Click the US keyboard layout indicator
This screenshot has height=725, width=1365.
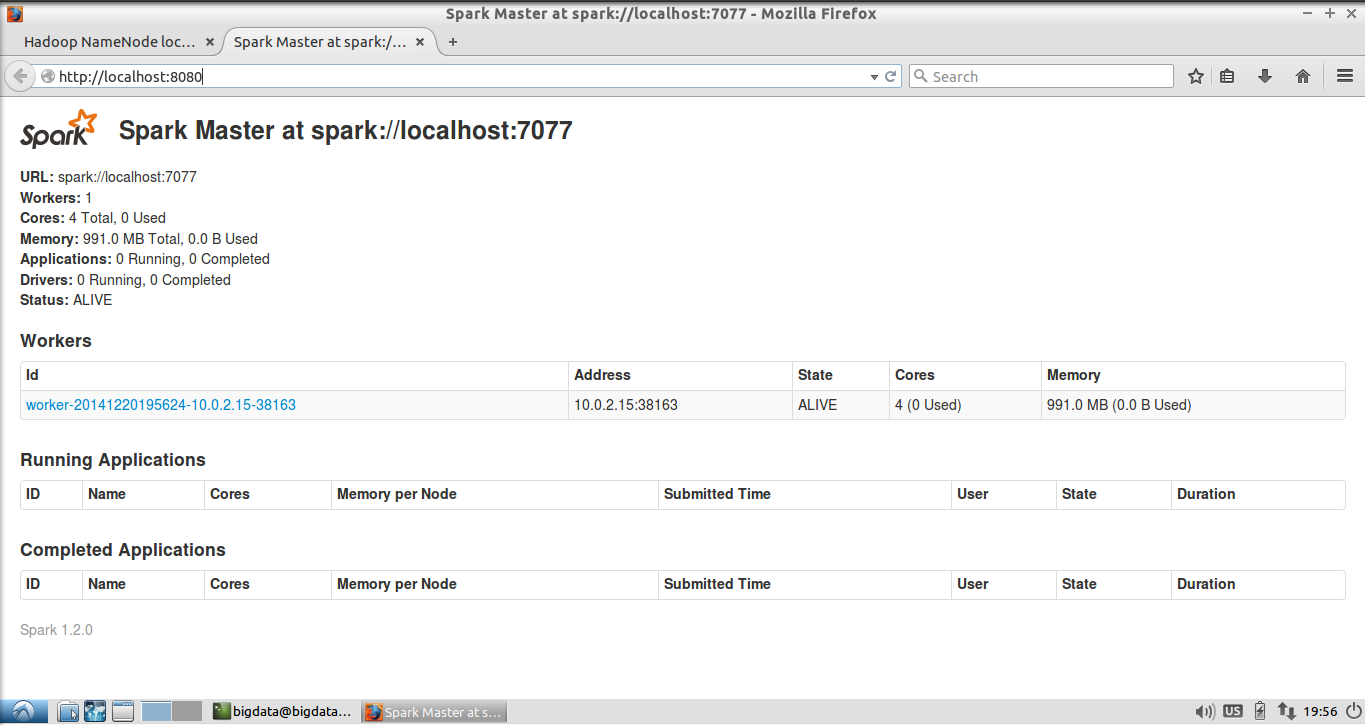(x=1233, y=712)
